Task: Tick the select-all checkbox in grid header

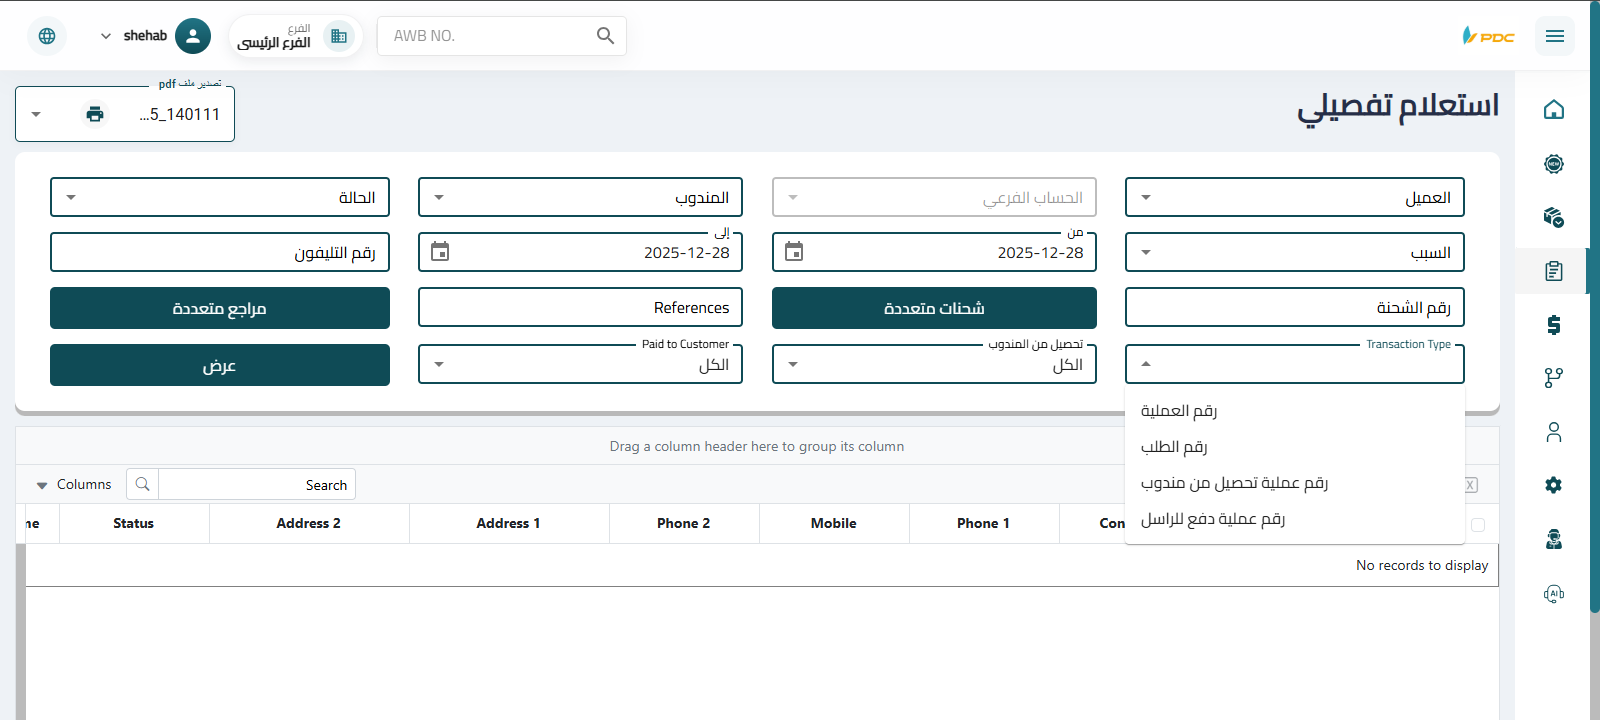Action: coord(1478,525)
